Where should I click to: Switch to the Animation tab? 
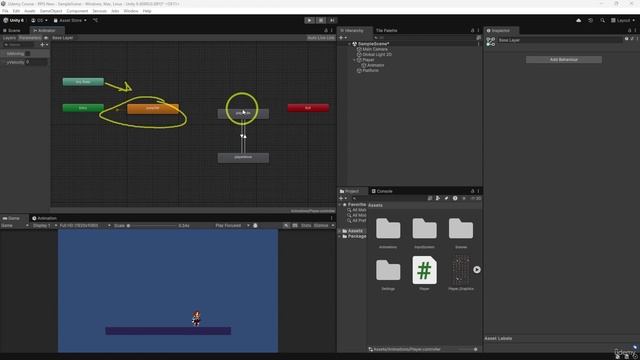click(x=44, y=218)
